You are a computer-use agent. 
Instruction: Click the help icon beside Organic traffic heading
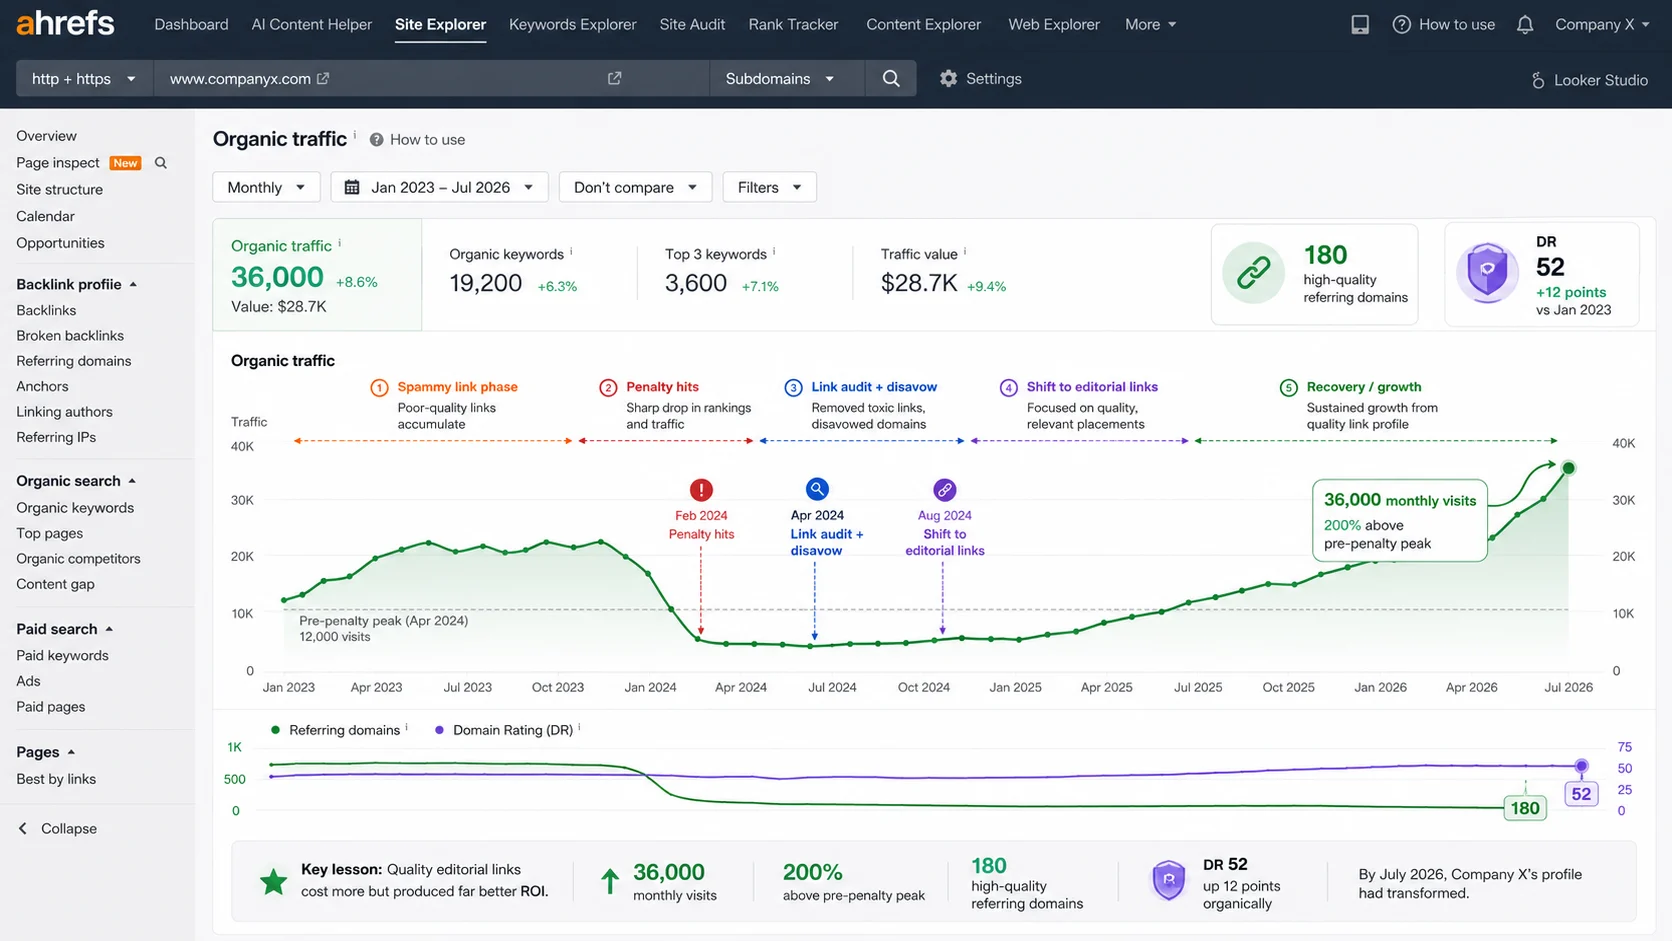coord(376,140)
